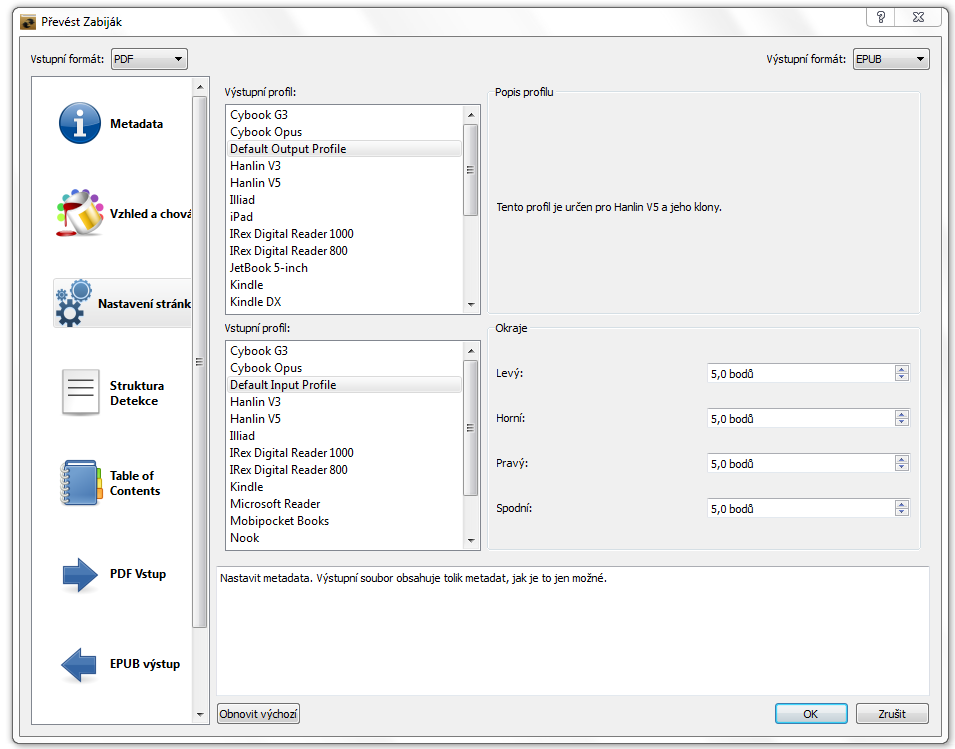
Task: Go to EPUB výstup arrow icon
Action: [79, 664]
